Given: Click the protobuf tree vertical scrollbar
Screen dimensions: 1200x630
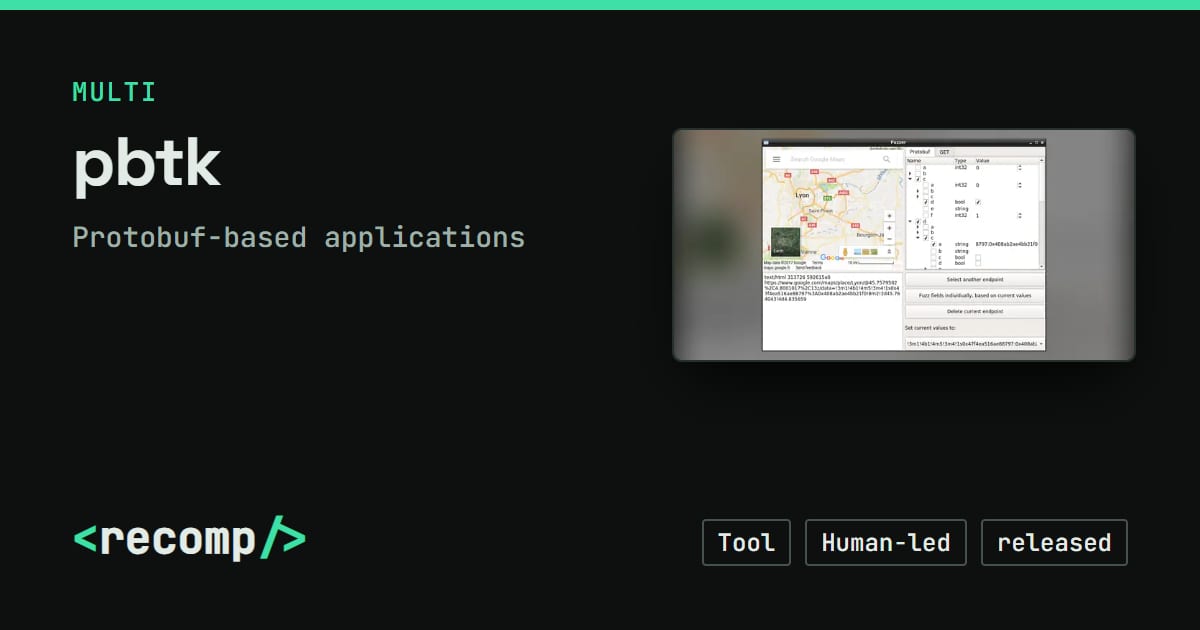Looking at the screenshot, I should [1042, 213].
